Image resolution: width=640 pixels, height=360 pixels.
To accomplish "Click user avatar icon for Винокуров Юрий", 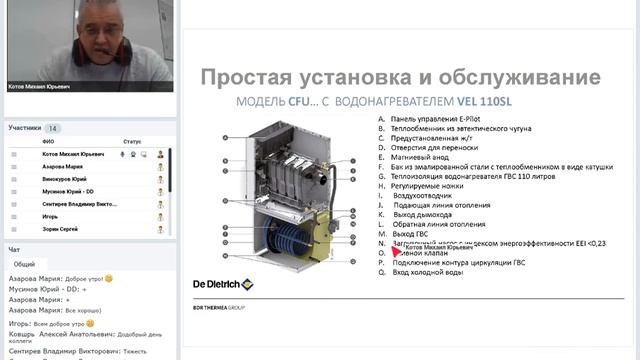I will tap(160, 179).
